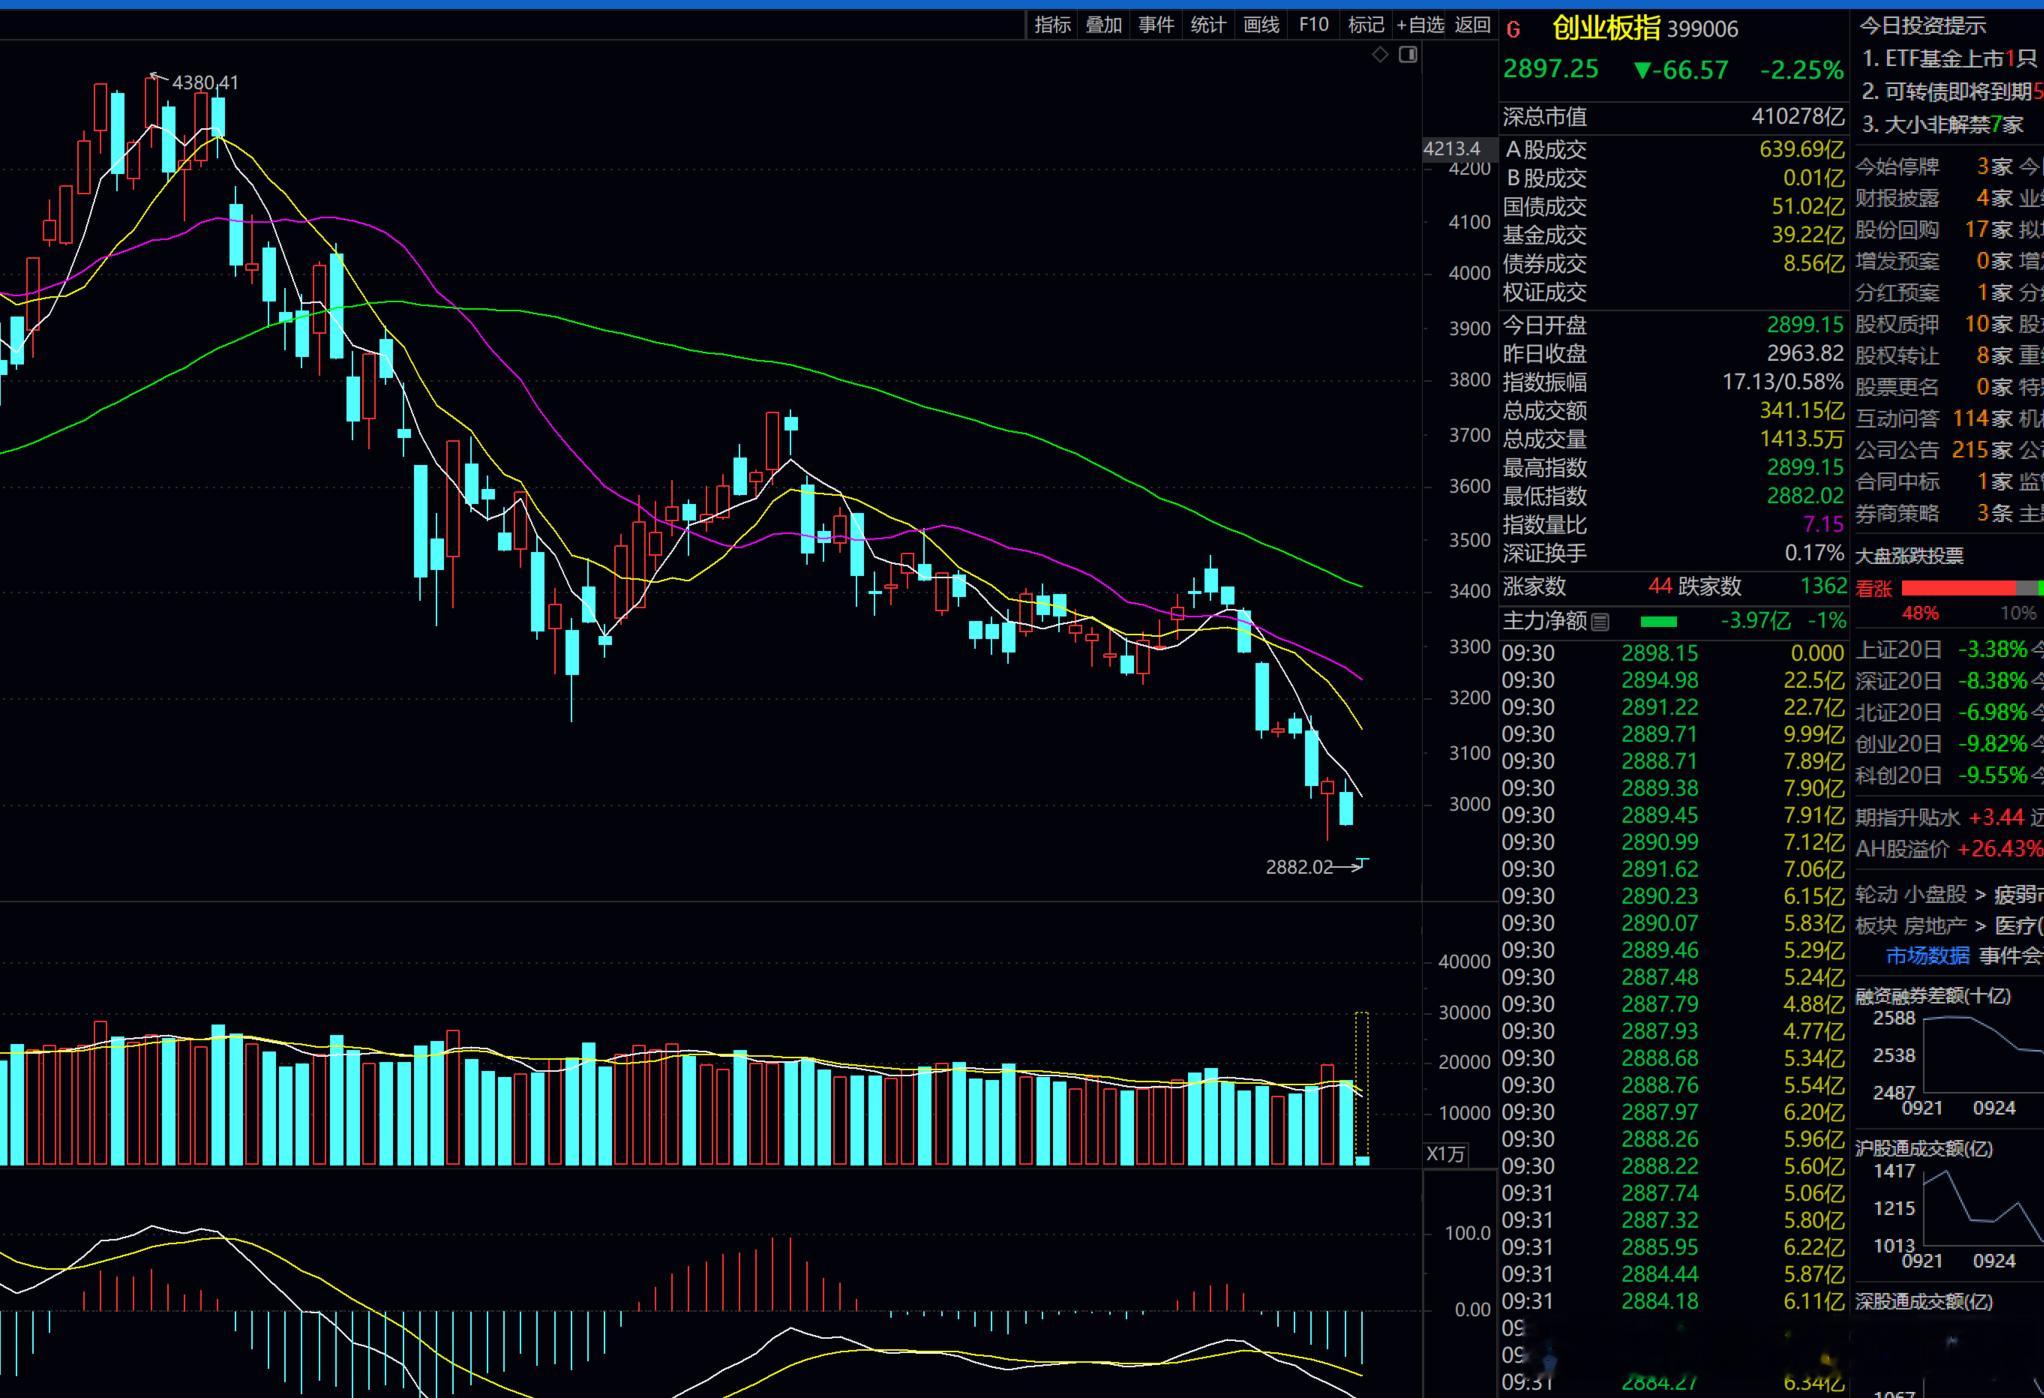Click the 2882.02 low price label

(x=1299, y=867)
